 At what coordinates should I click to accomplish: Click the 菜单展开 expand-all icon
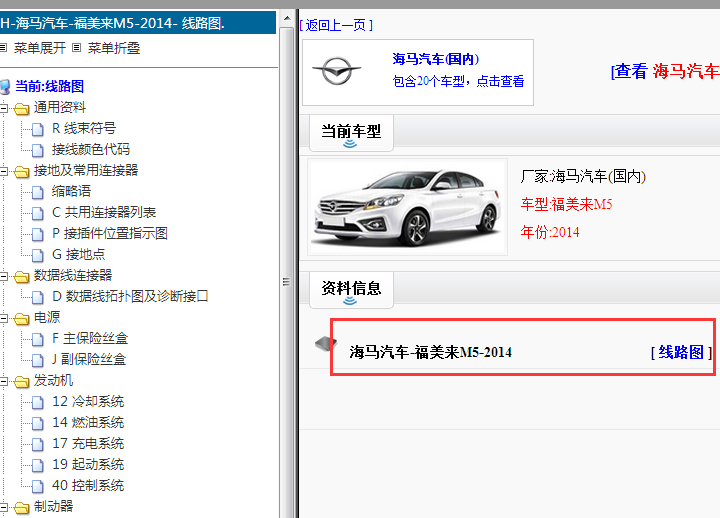(3, 48)
